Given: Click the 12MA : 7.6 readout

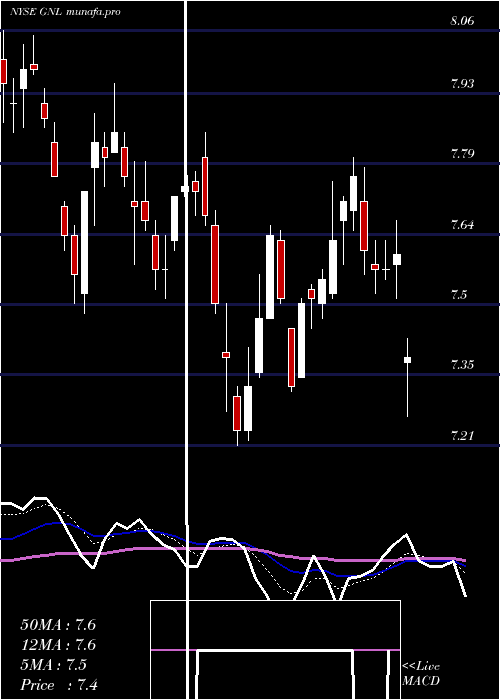Looking at the screenshot, I should pyautogui.click(x=58, y=645).
